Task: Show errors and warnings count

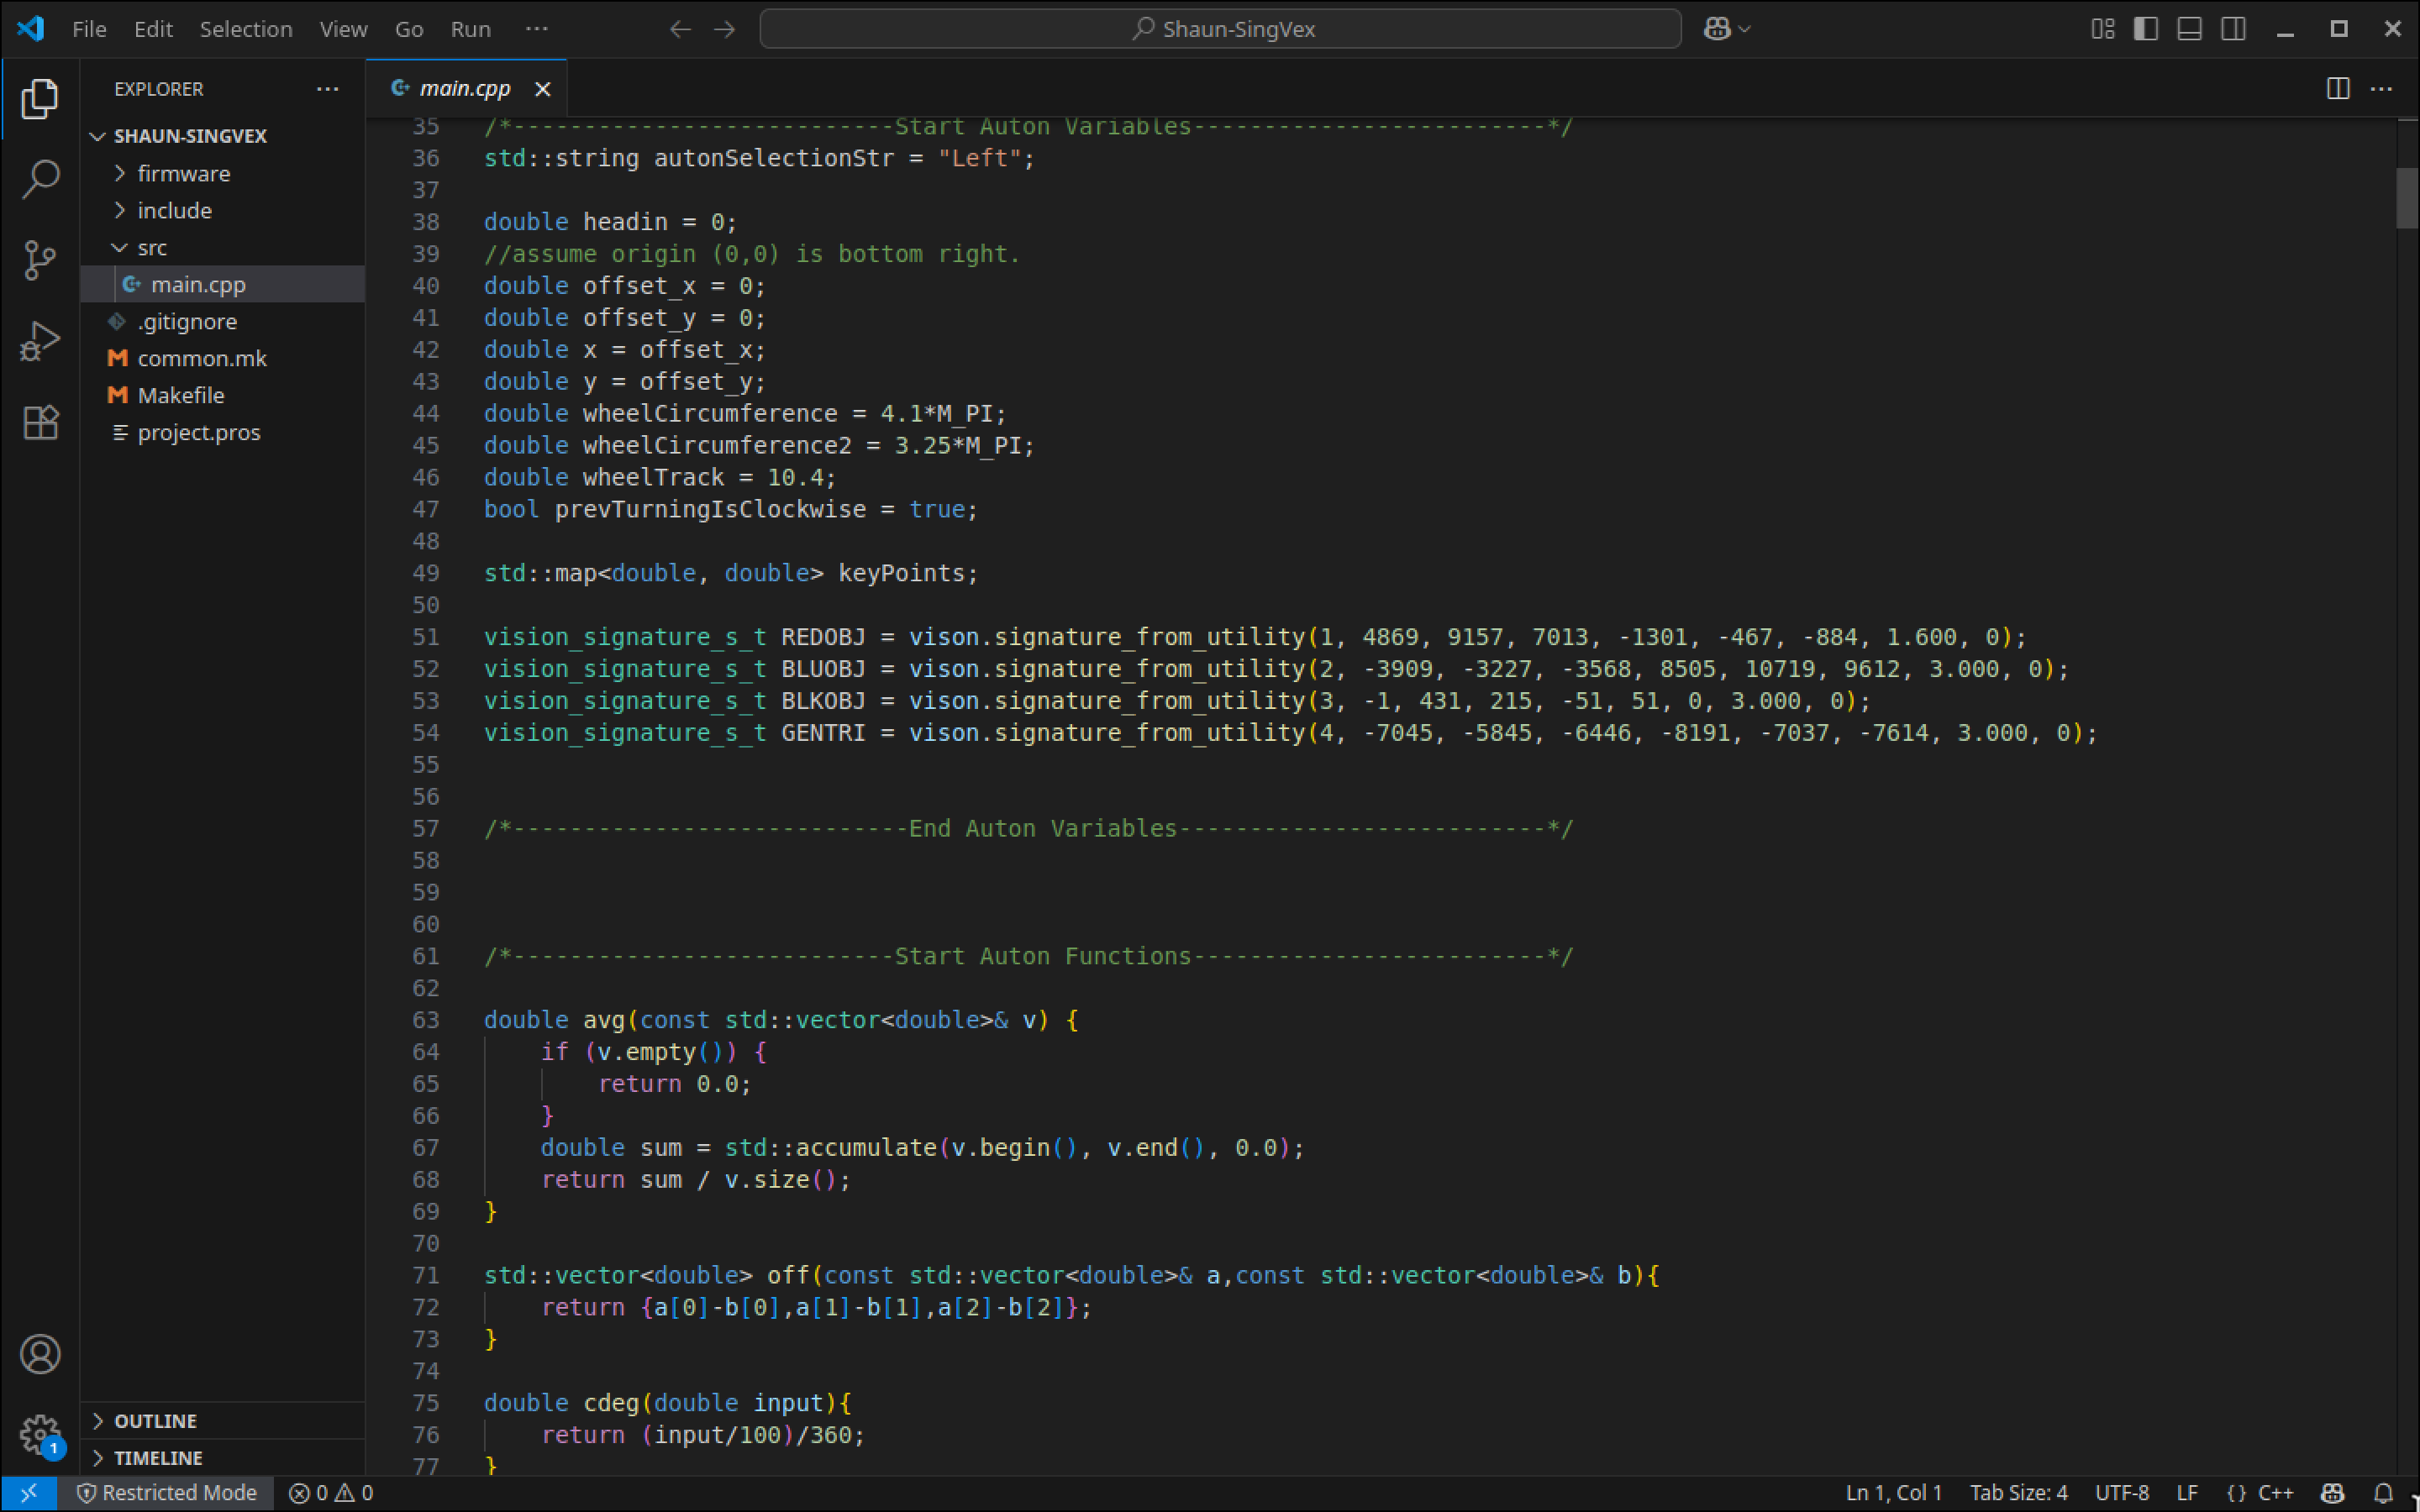Action: [x=331, y=1493]
